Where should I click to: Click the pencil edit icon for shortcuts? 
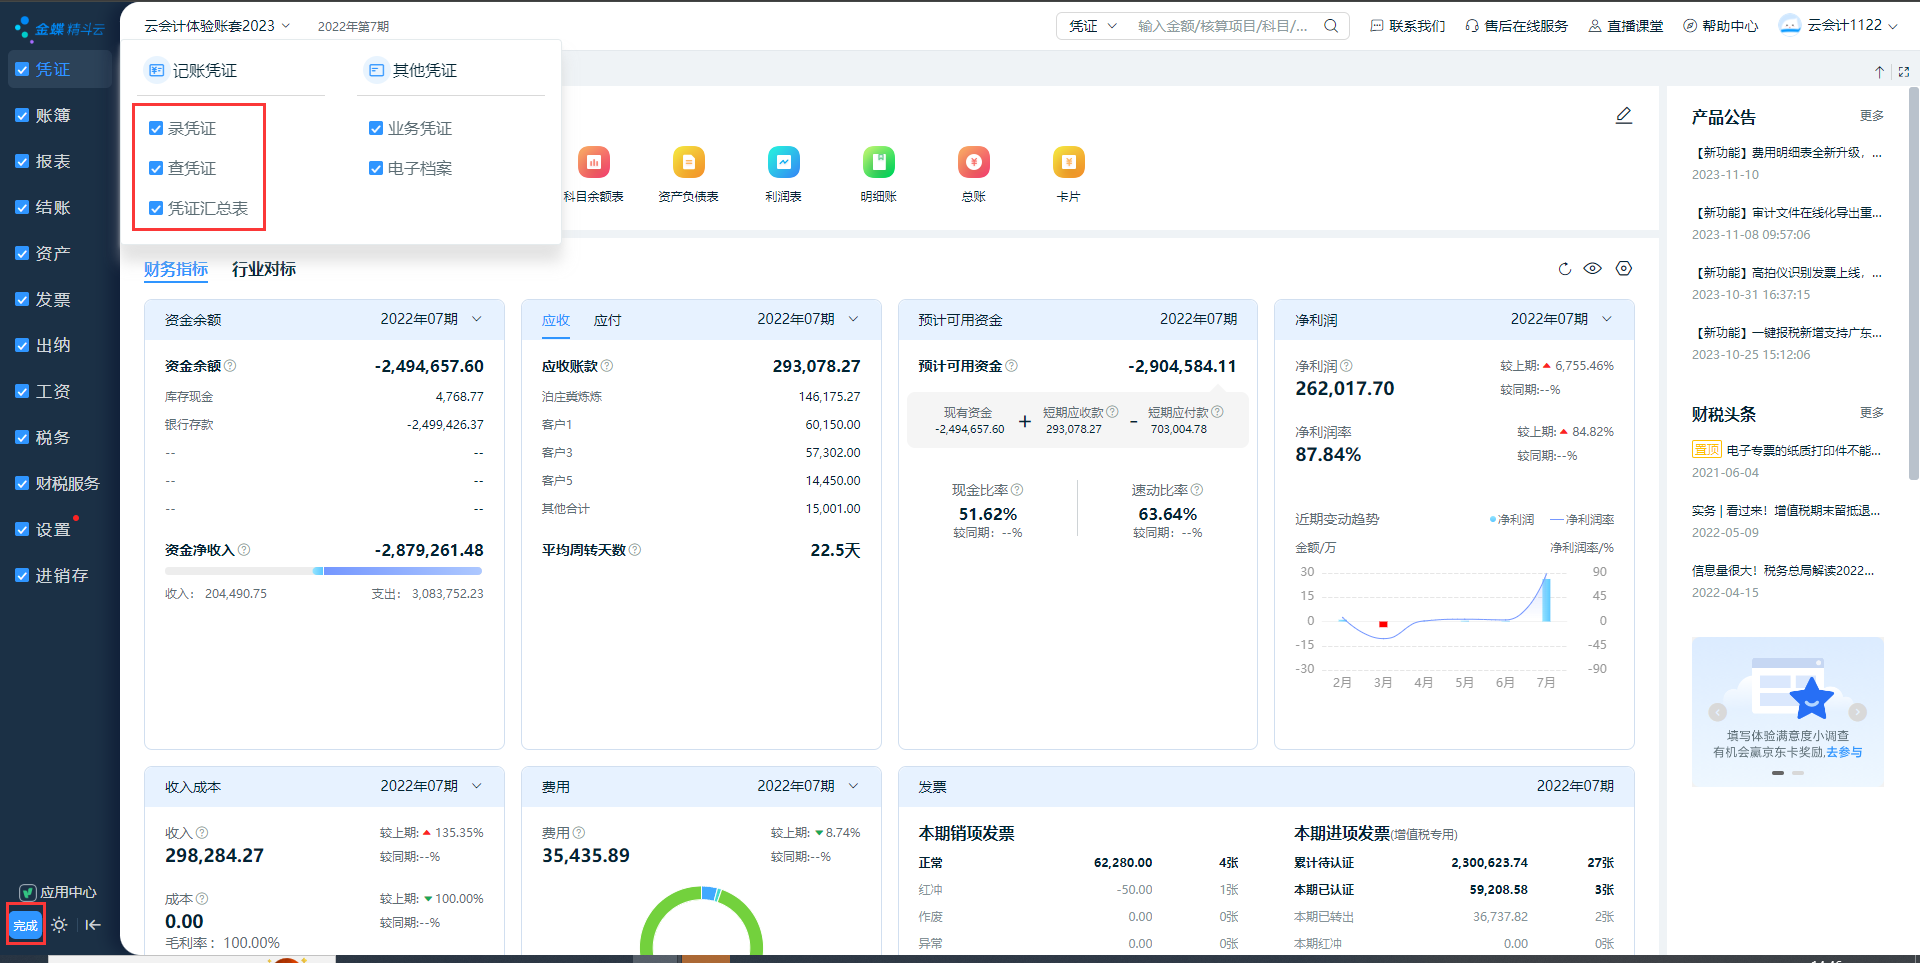pos(1624,116)
